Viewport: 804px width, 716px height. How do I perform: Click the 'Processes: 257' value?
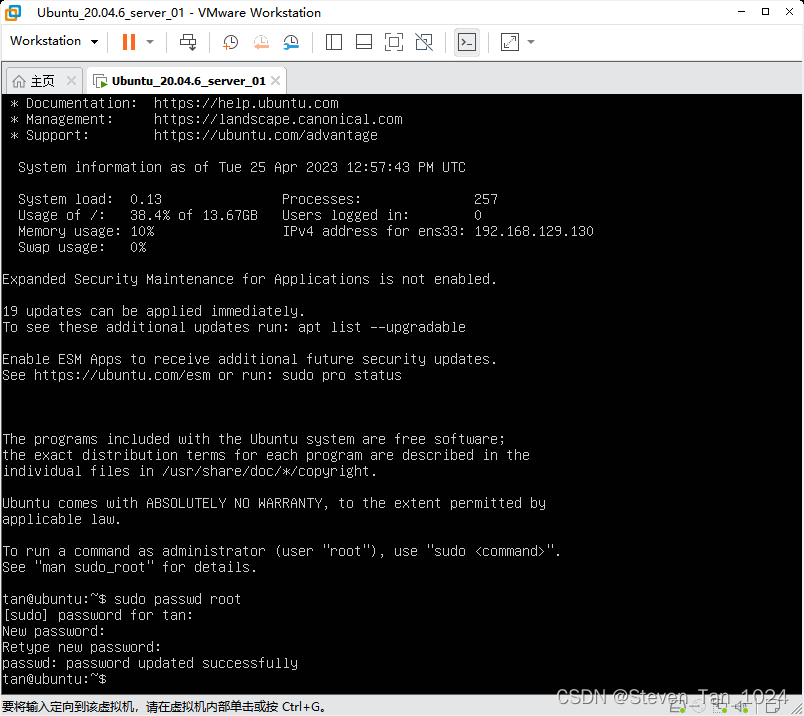486,199
